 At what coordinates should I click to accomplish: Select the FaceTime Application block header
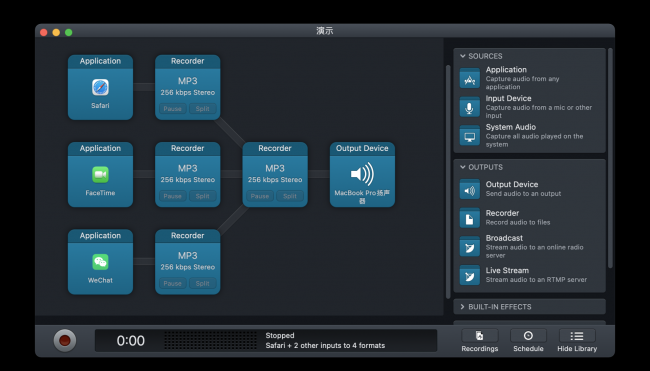pos(100,148)
